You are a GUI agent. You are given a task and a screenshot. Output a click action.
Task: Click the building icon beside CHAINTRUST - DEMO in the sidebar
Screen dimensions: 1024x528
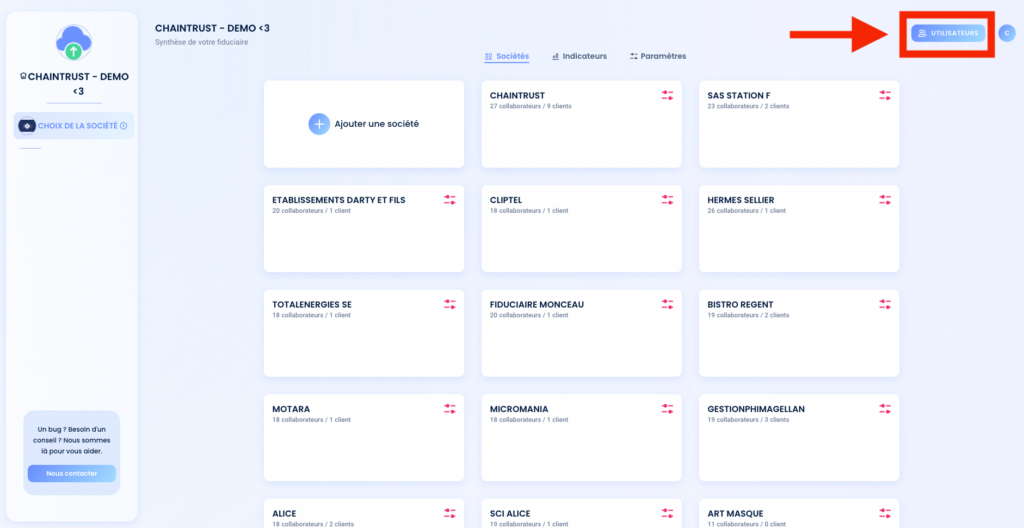24,76
